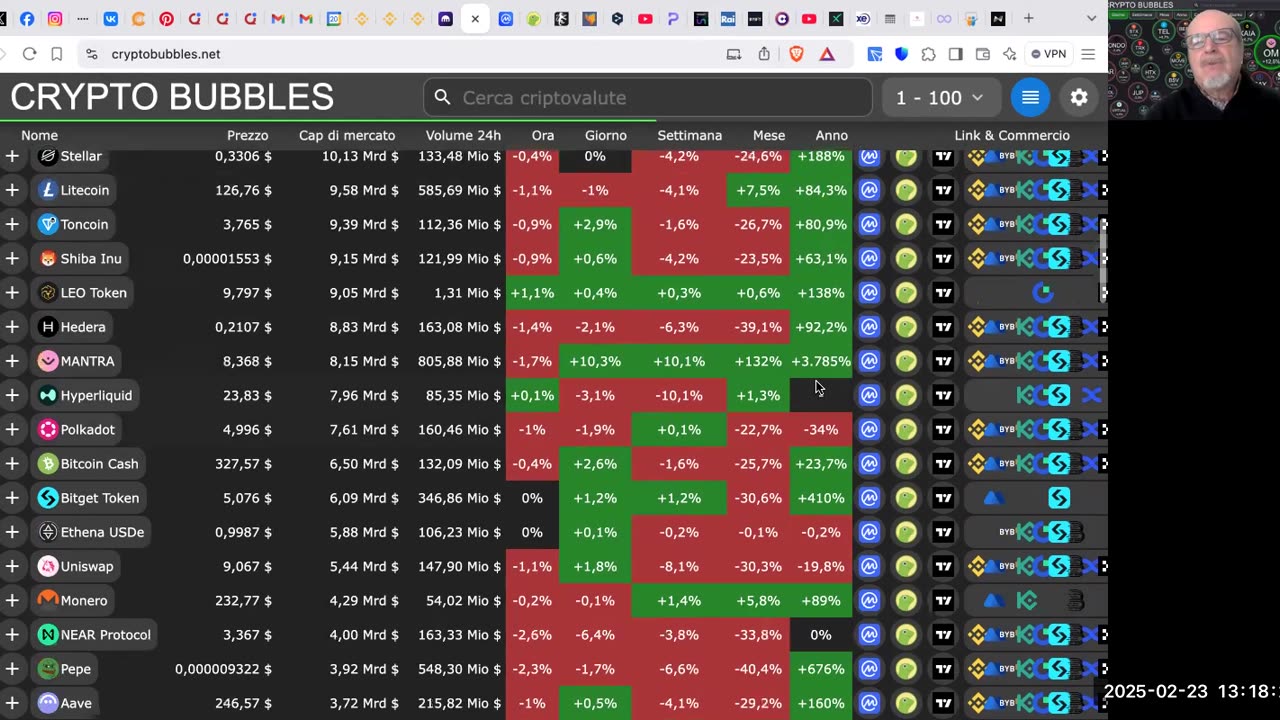Open CoinMarketCap link for Litecoin row
This screenshot has width=1280, height=720.
point(869,190)
